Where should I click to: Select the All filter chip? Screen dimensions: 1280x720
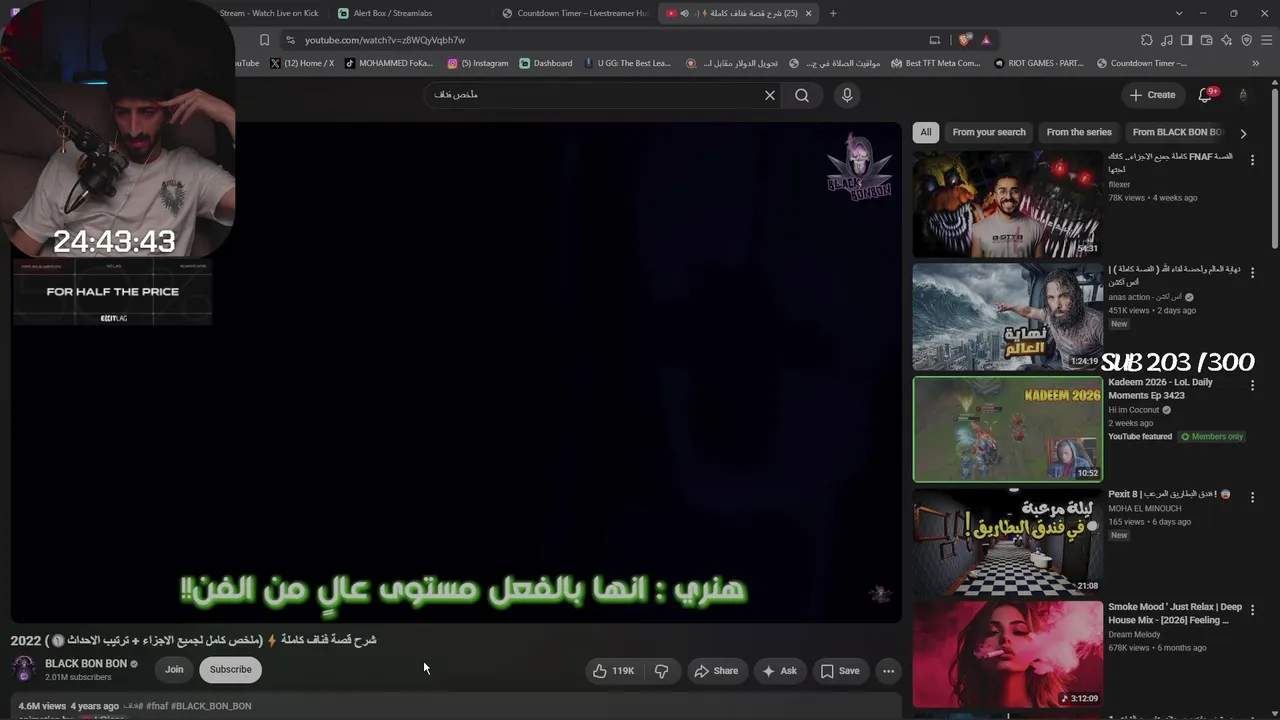pos(926,132)
